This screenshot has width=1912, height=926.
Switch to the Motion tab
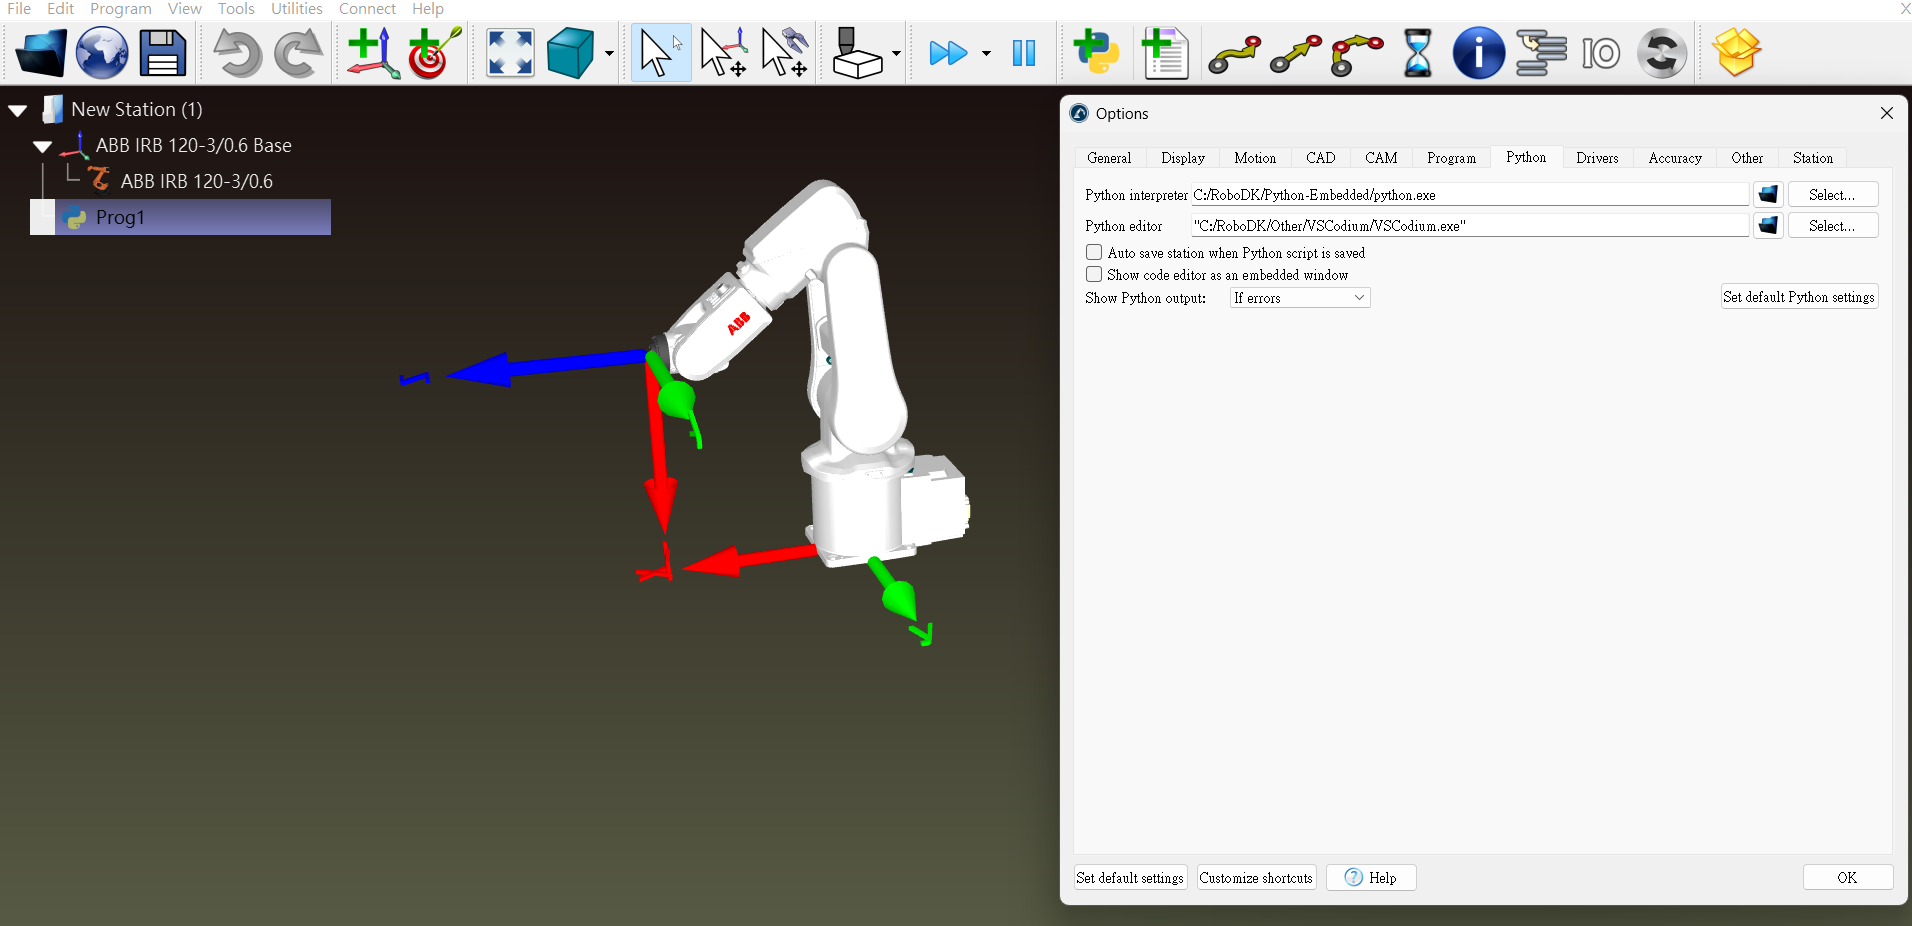pyautogui.click(x=1254, y=158)
